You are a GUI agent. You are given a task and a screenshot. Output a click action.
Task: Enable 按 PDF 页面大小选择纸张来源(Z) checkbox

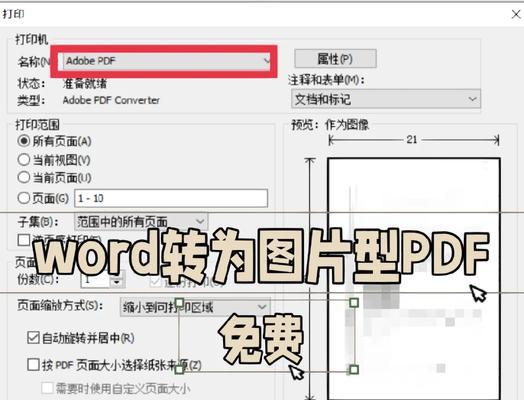pos(33,365)
